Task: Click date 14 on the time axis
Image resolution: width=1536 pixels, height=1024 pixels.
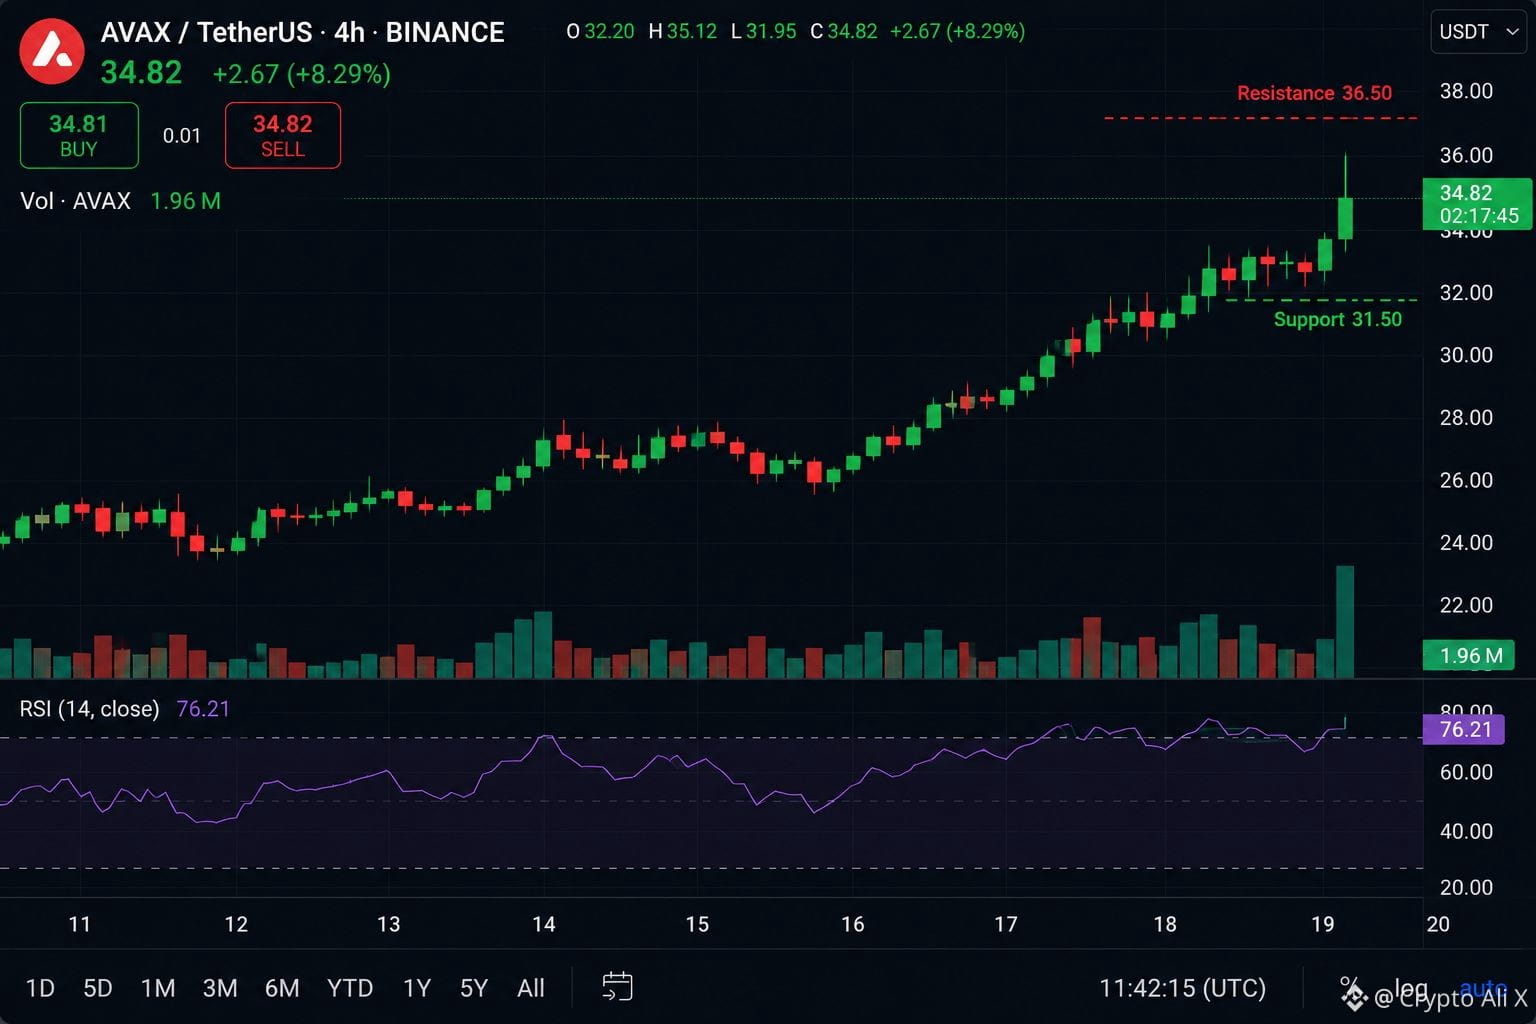Action: [x=544, y=924]
